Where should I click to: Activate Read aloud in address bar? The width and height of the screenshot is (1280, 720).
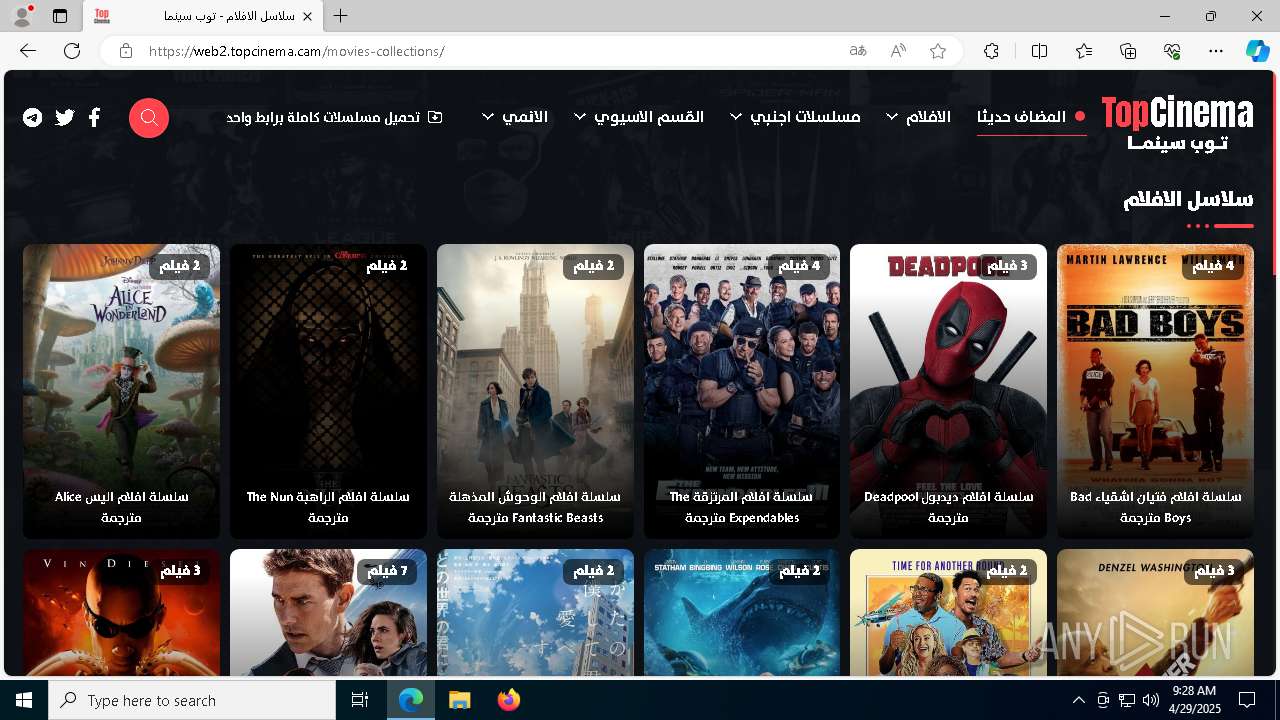pos(898,51)
